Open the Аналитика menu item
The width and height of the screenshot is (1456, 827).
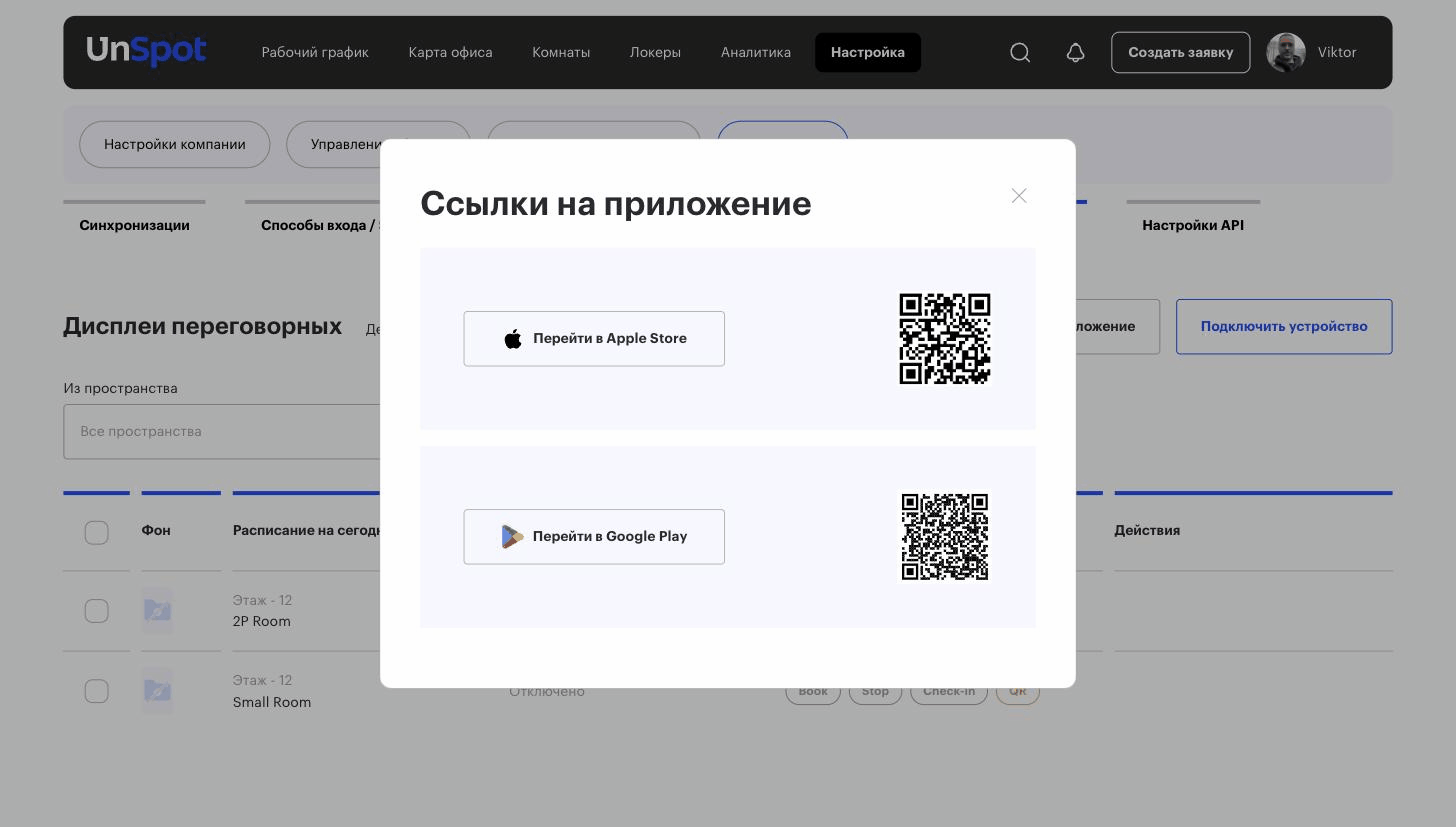756,52
